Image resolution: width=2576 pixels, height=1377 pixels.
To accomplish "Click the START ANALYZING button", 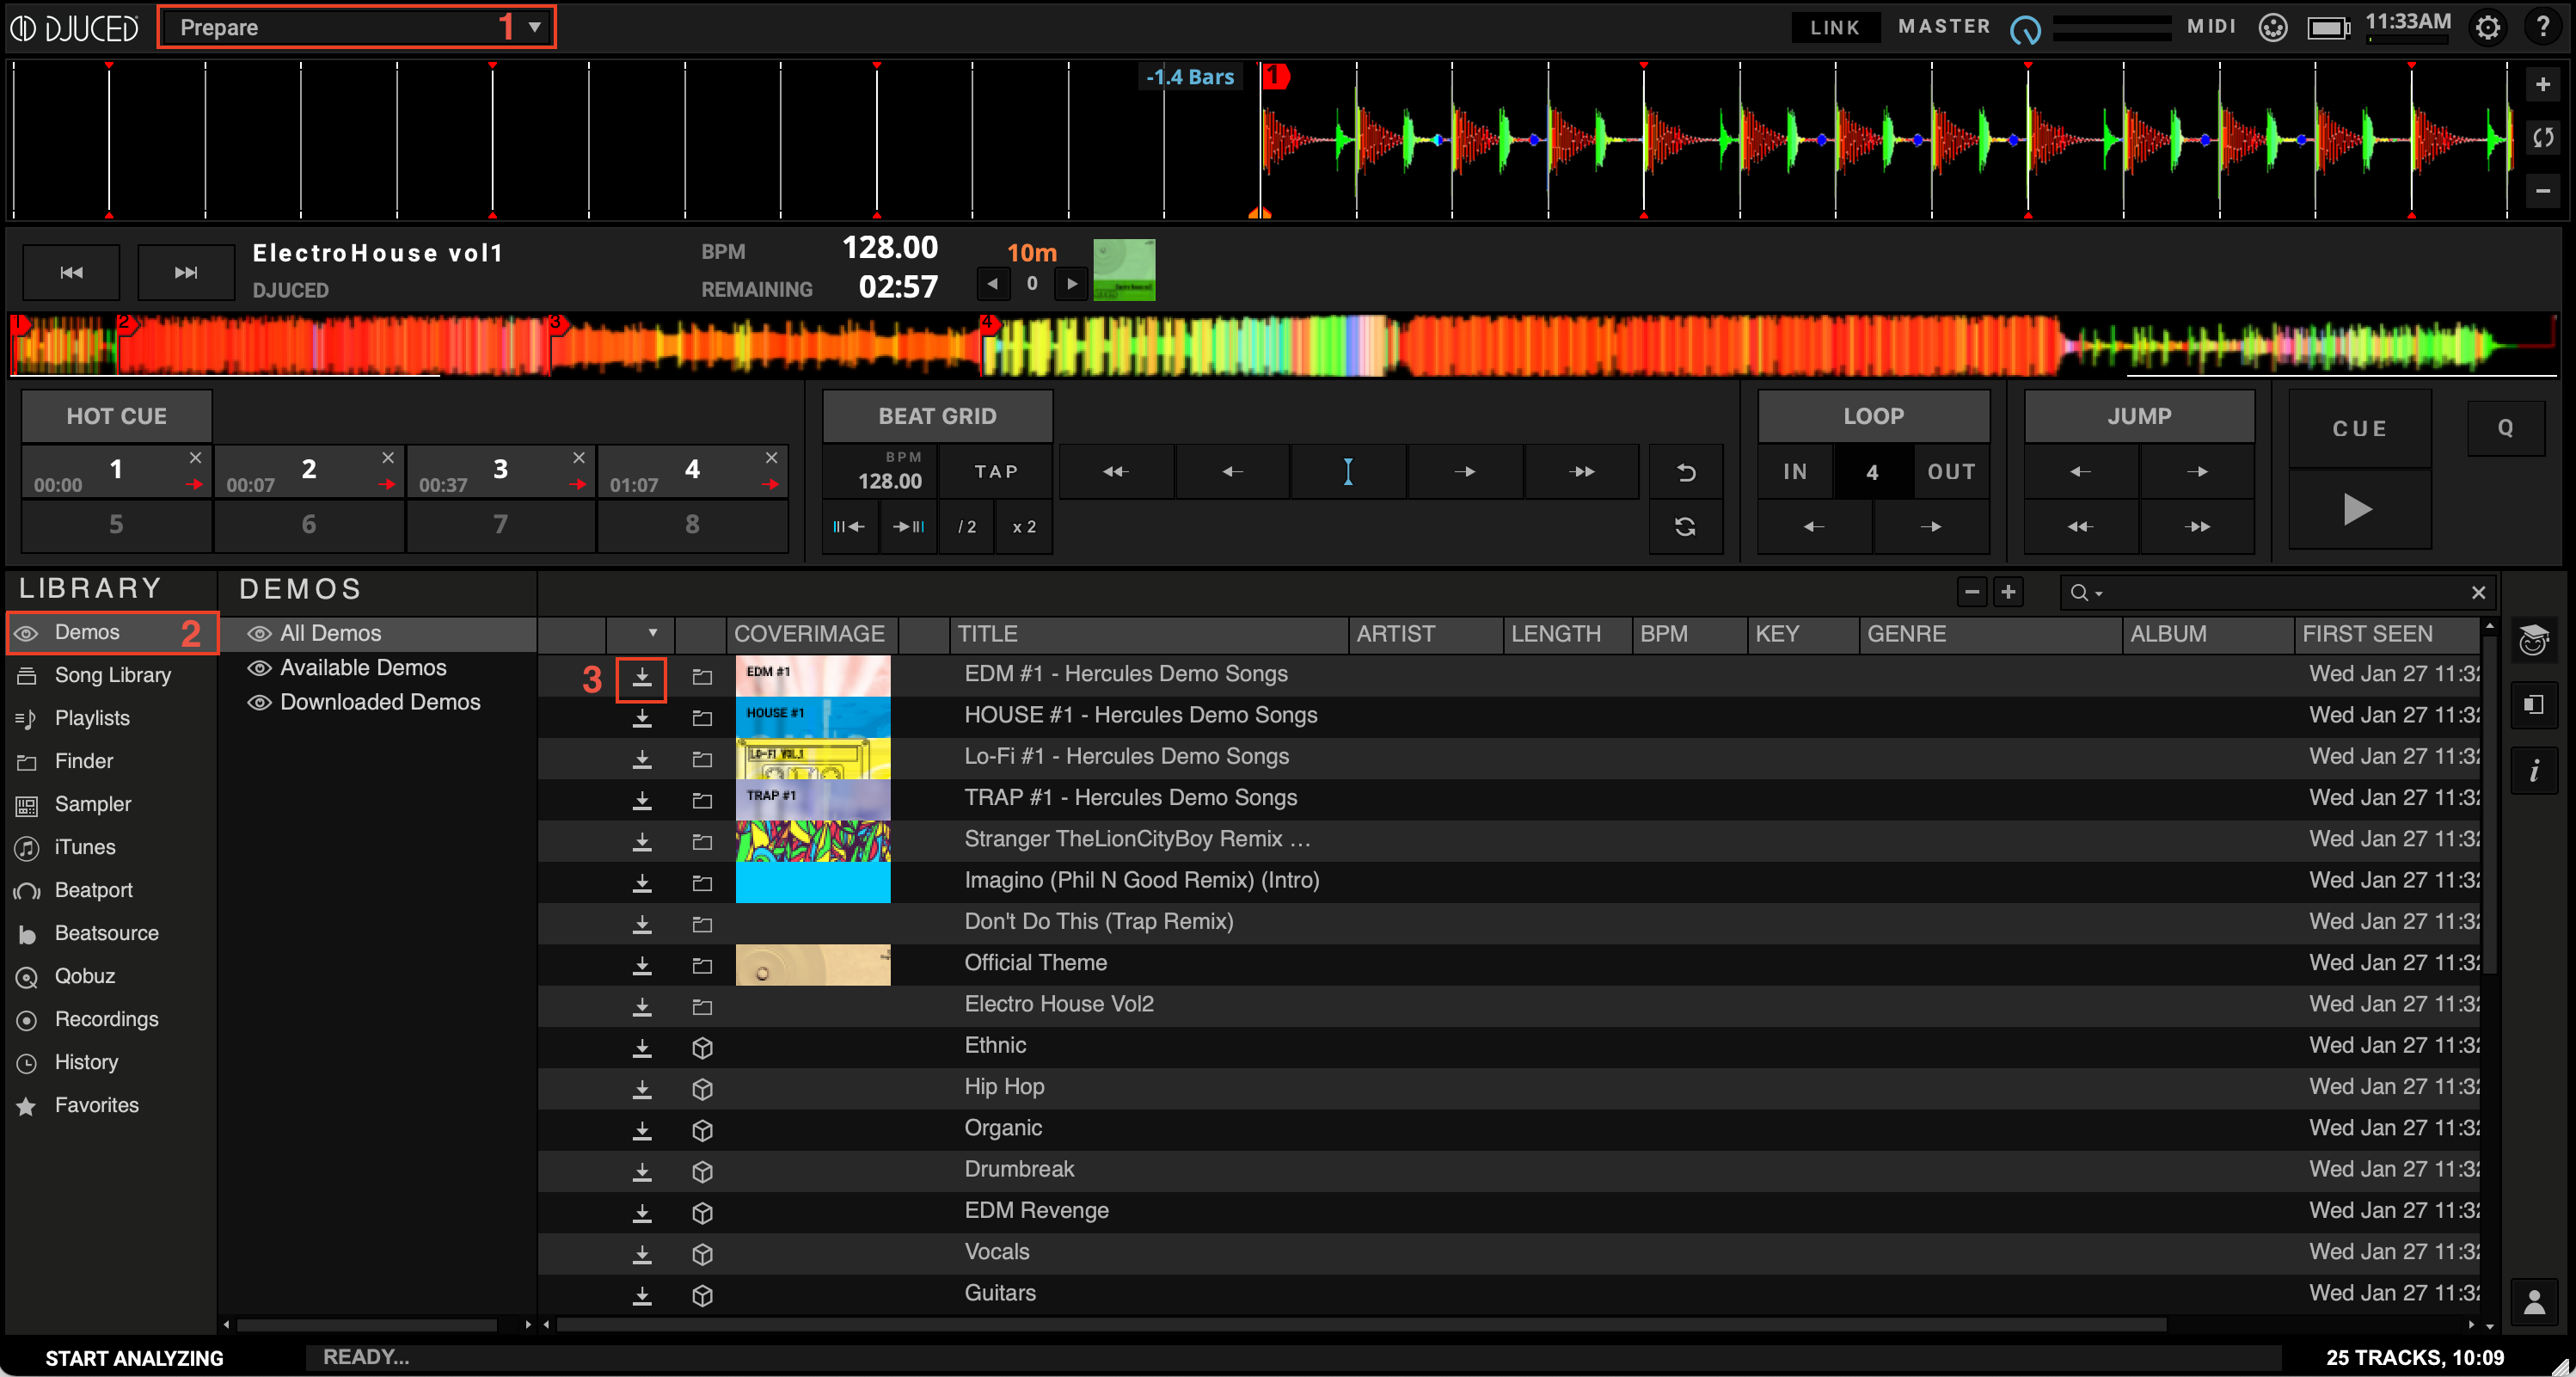I will [x=134, y=1357].
